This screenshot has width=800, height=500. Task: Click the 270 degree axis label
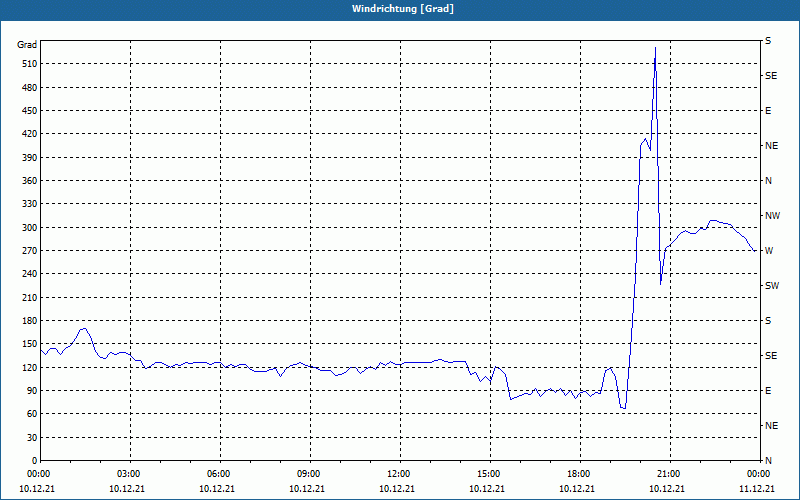coord(29,251)
